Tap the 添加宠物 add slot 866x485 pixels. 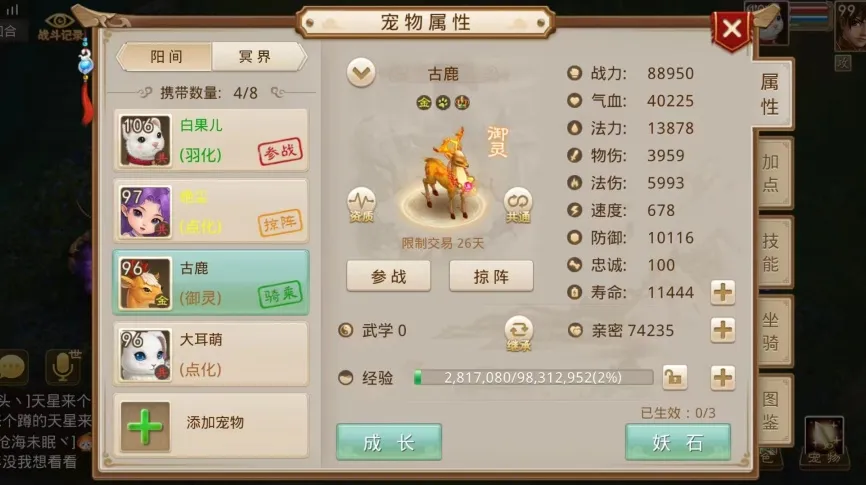[x=211, y=425]
